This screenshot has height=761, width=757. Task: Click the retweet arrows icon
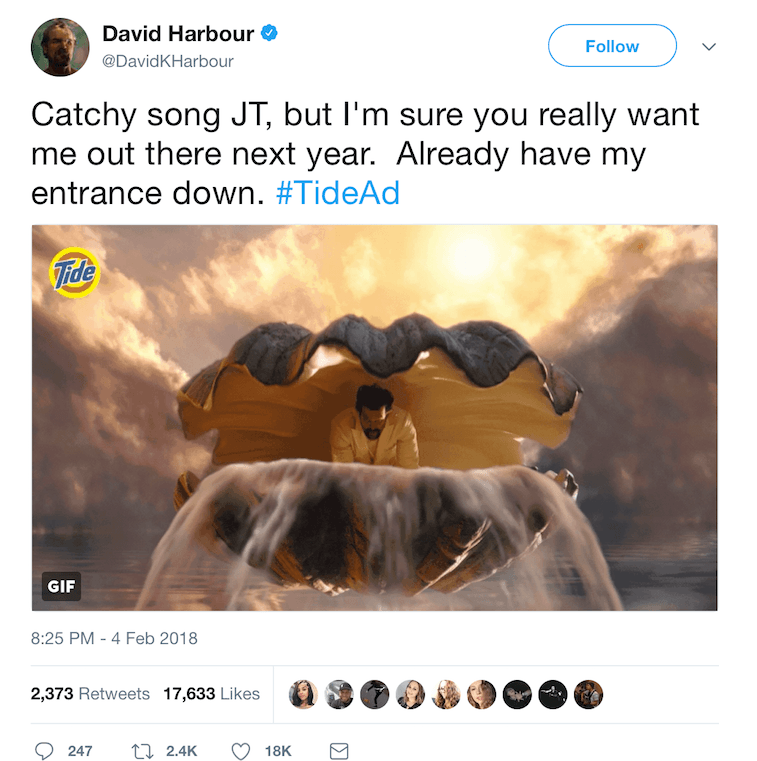click(x=143, y=751)
